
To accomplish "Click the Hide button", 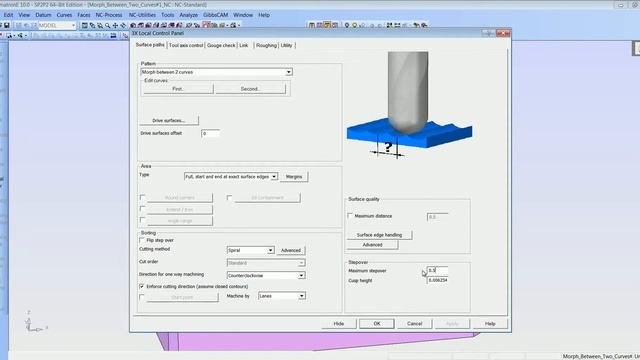I will pyautogui.click(x=339, y=323).
